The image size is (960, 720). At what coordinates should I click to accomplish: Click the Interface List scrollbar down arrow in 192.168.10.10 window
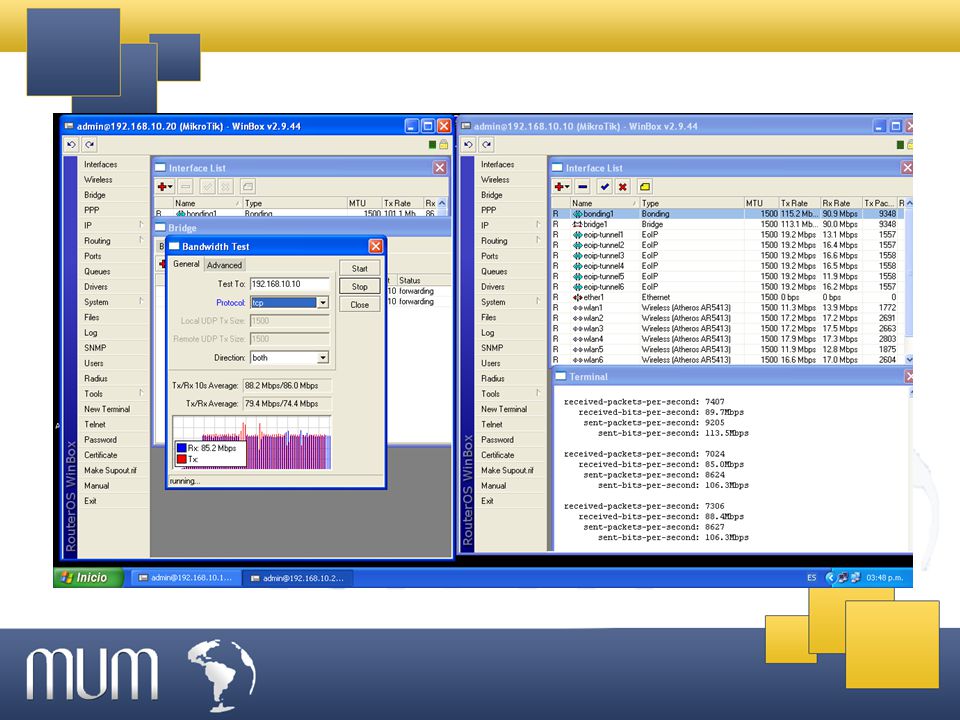(909, 360)
